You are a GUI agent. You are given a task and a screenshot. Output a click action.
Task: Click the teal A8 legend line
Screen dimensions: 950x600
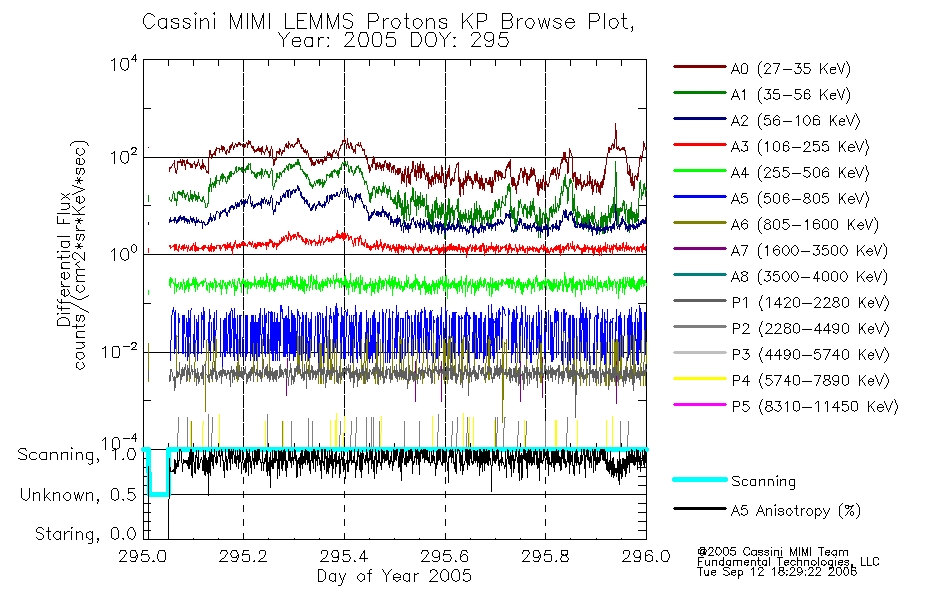tap(699, 275)
